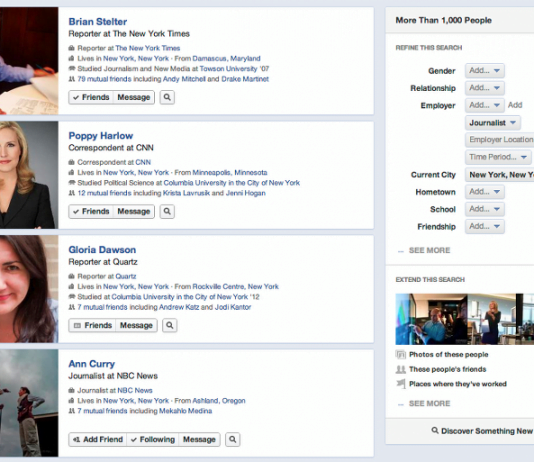Open the Current City New York dropdown
This screenshot has width=534, height=462.
[500, 175]
